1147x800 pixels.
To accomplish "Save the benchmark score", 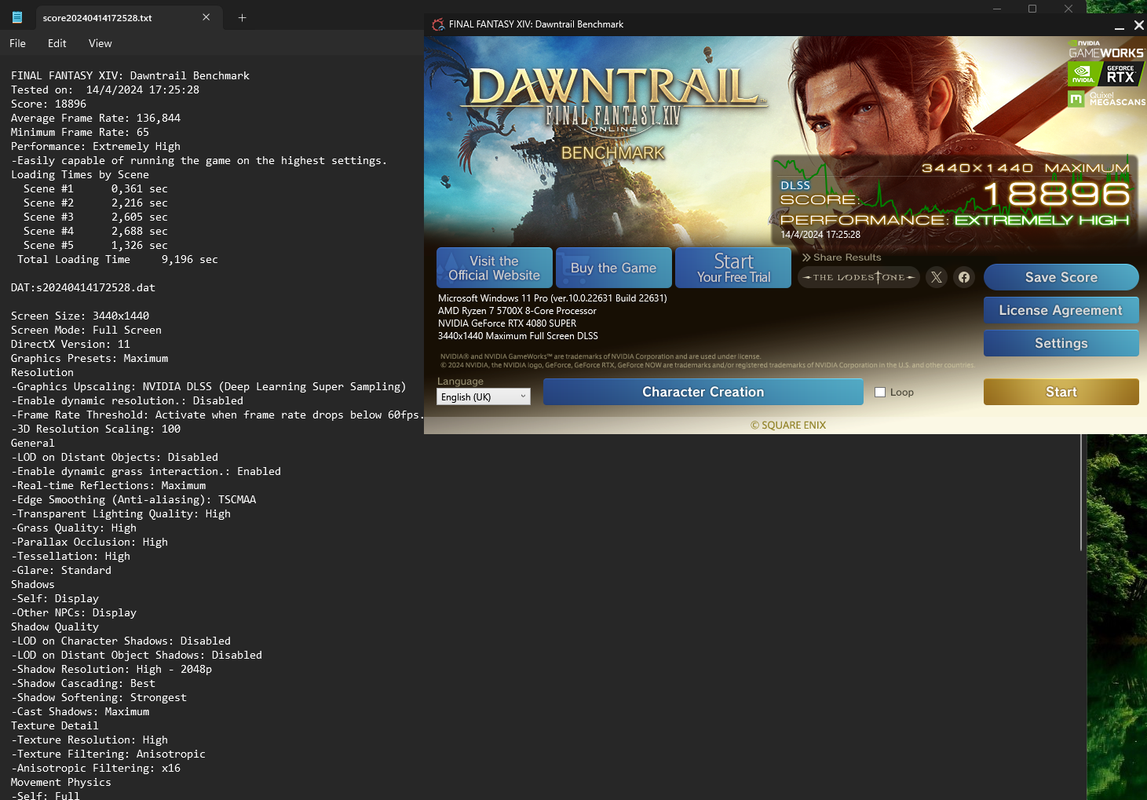I will pyautogui.click(x=1061, y=277).
